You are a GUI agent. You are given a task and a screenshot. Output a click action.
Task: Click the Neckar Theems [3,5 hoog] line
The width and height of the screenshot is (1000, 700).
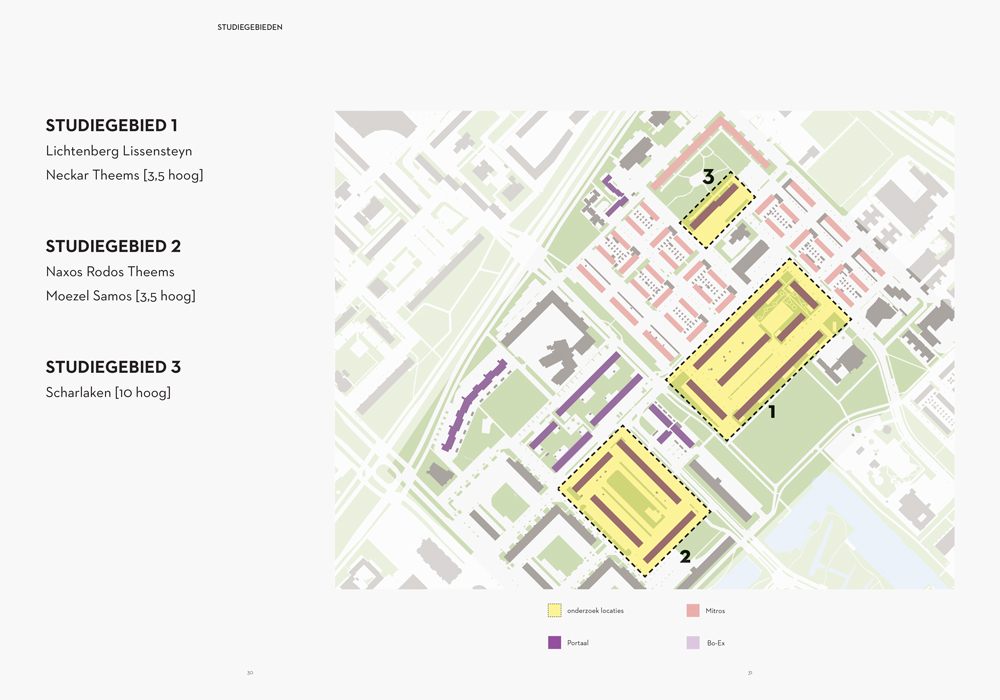[124, 176]
